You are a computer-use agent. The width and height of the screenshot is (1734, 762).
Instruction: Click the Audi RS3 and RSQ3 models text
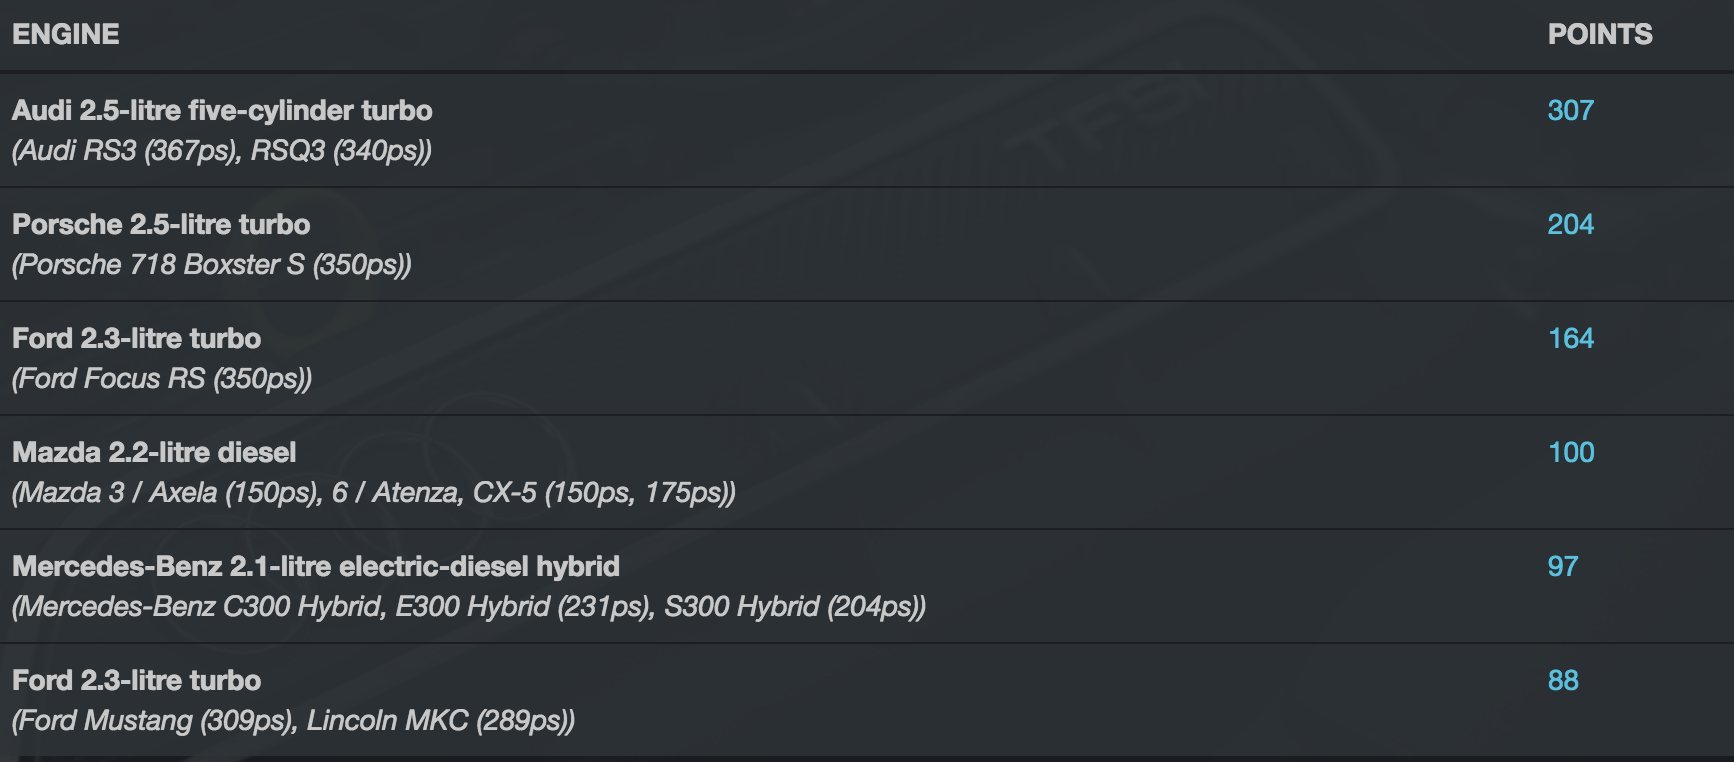[222, 151]
